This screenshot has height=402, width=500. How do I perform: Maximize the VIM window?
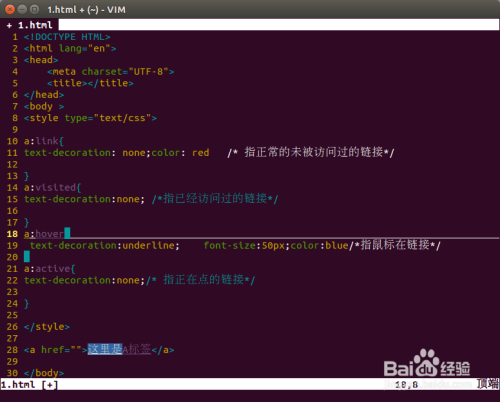[x=34, y=9]
